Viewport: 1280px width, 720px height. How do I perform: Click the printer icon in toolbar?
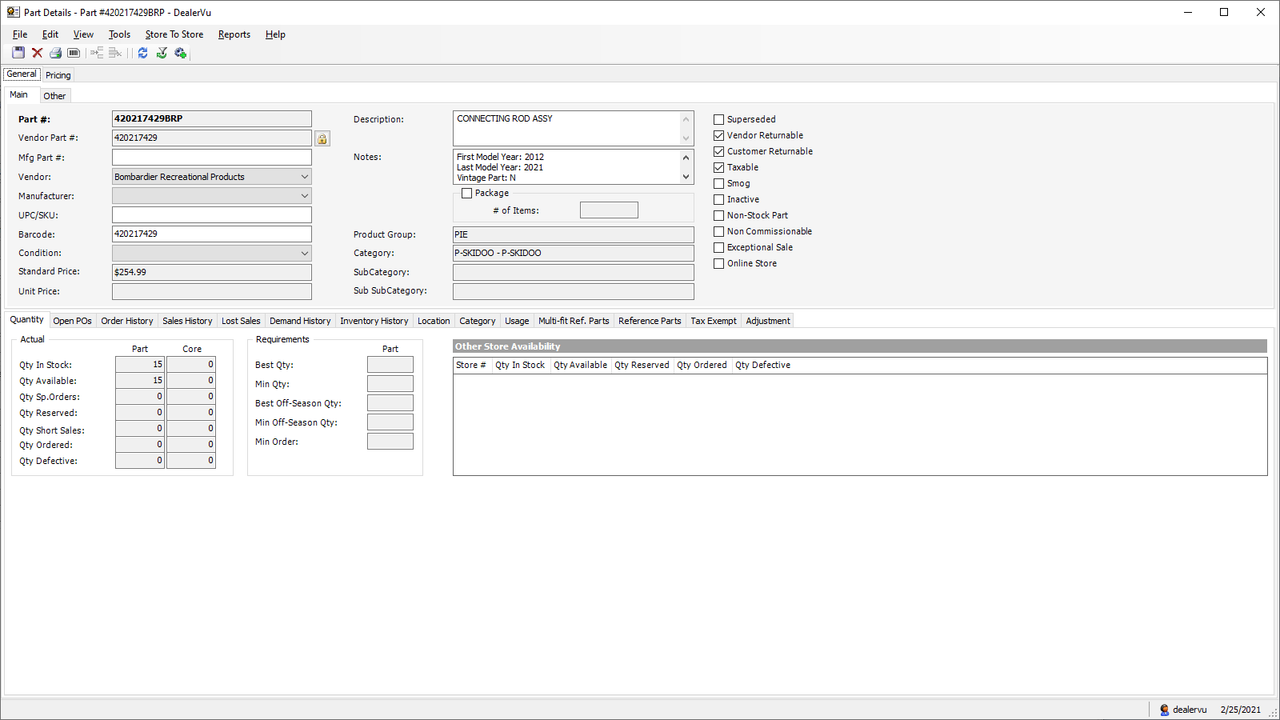pos(56,53)
